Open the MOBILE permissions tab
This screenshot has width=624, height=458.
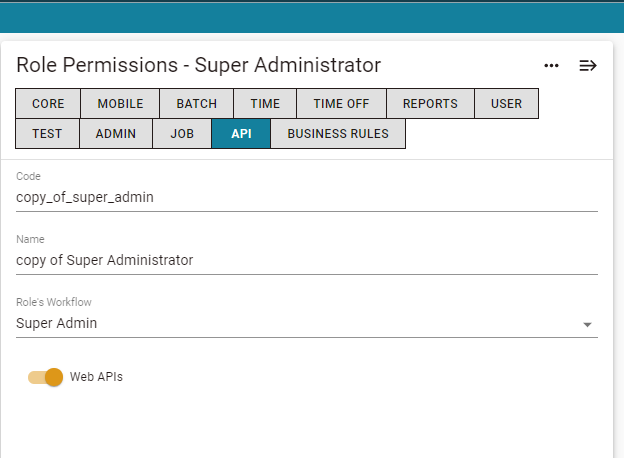click(x=120, y=103)
